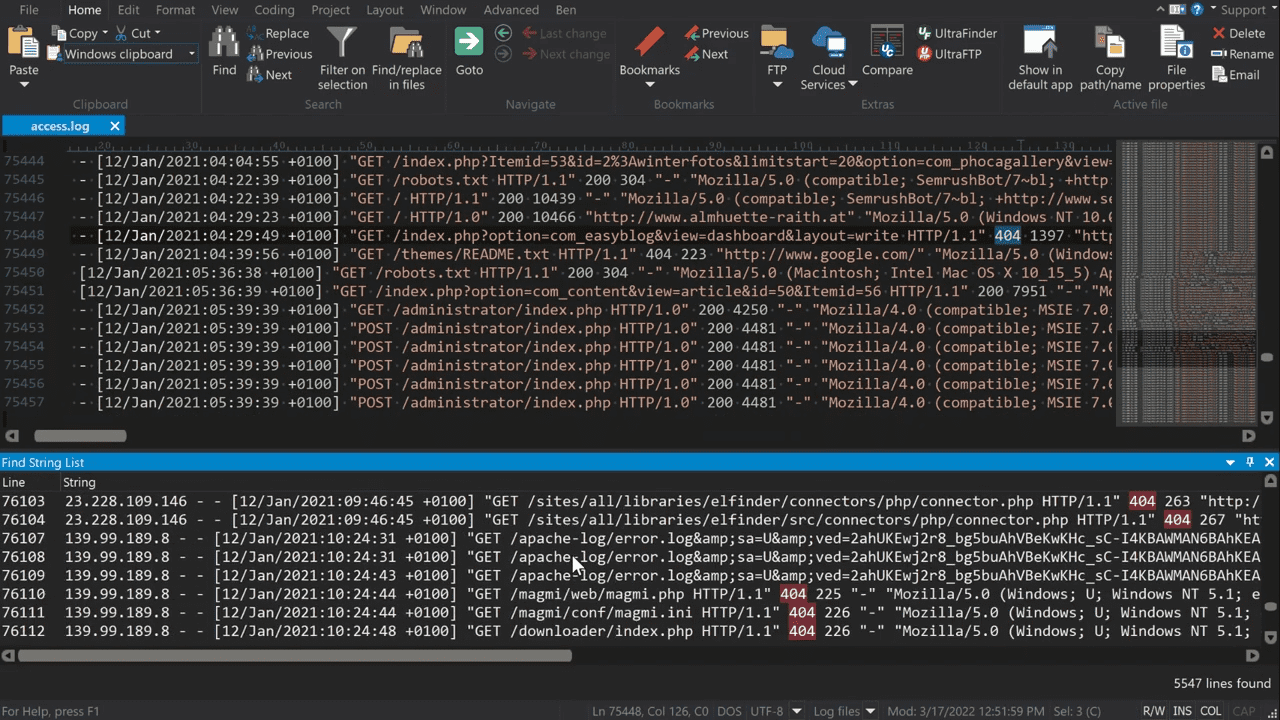The height and width of the screenshot is (720, 1280).
Task: Click the forward arrow circle in Navigate
Action: (504, 54)
